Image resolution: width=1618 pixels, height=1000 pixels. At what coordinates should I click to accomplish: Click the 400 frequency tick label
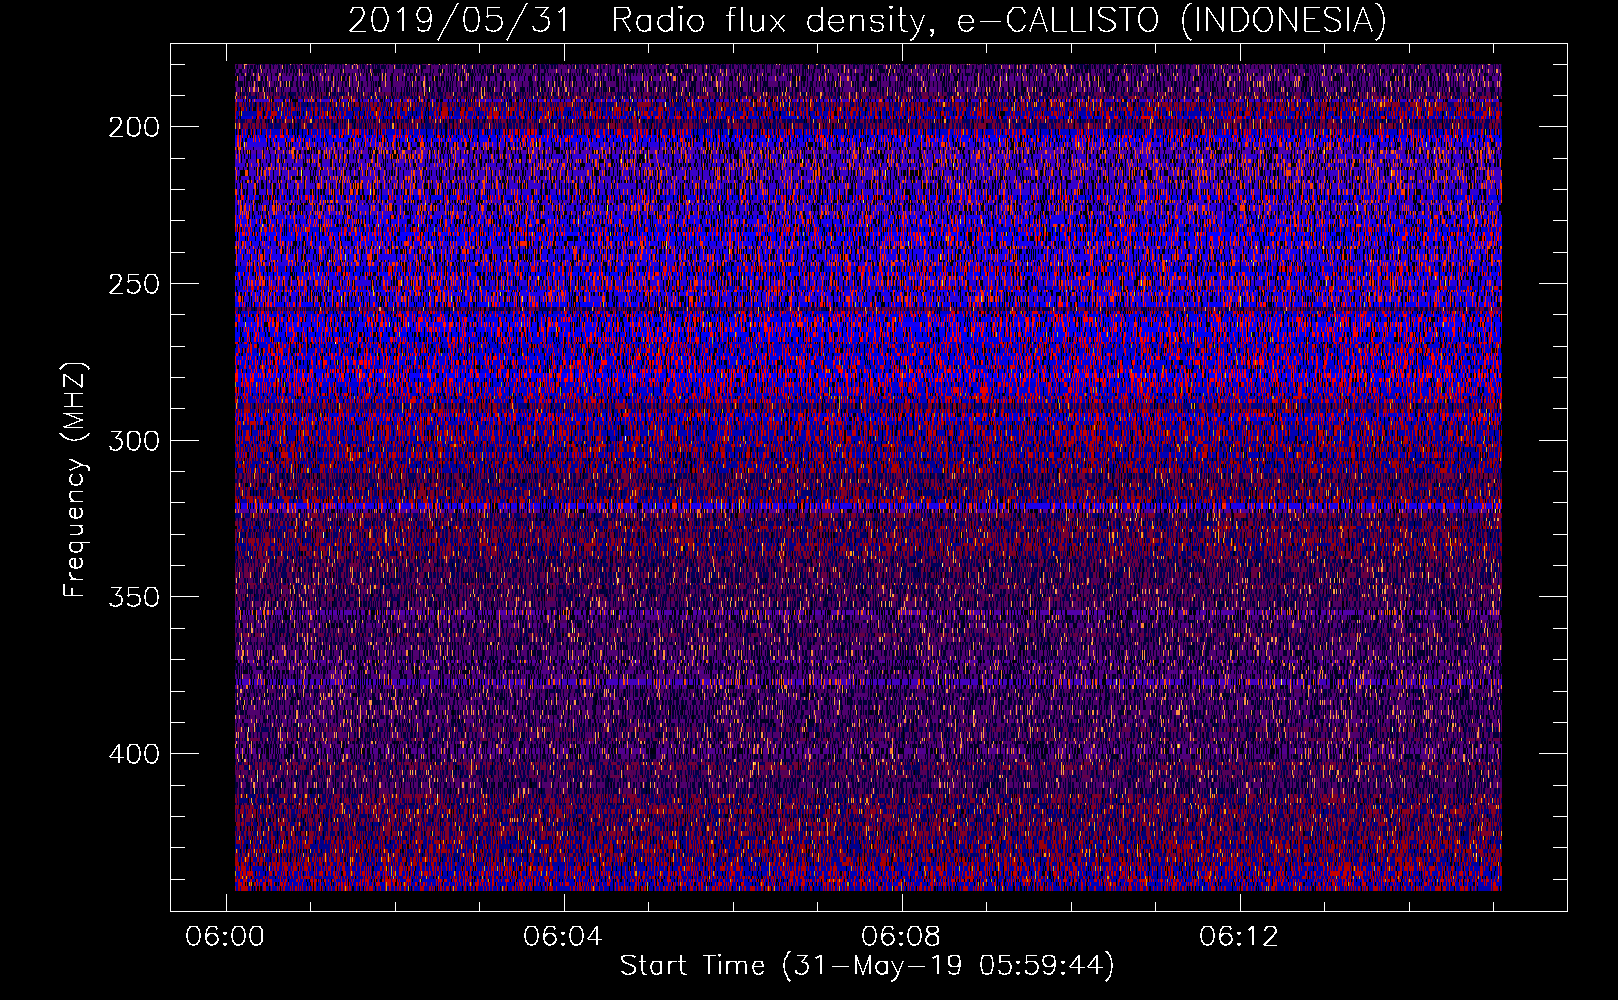point(134,753)
